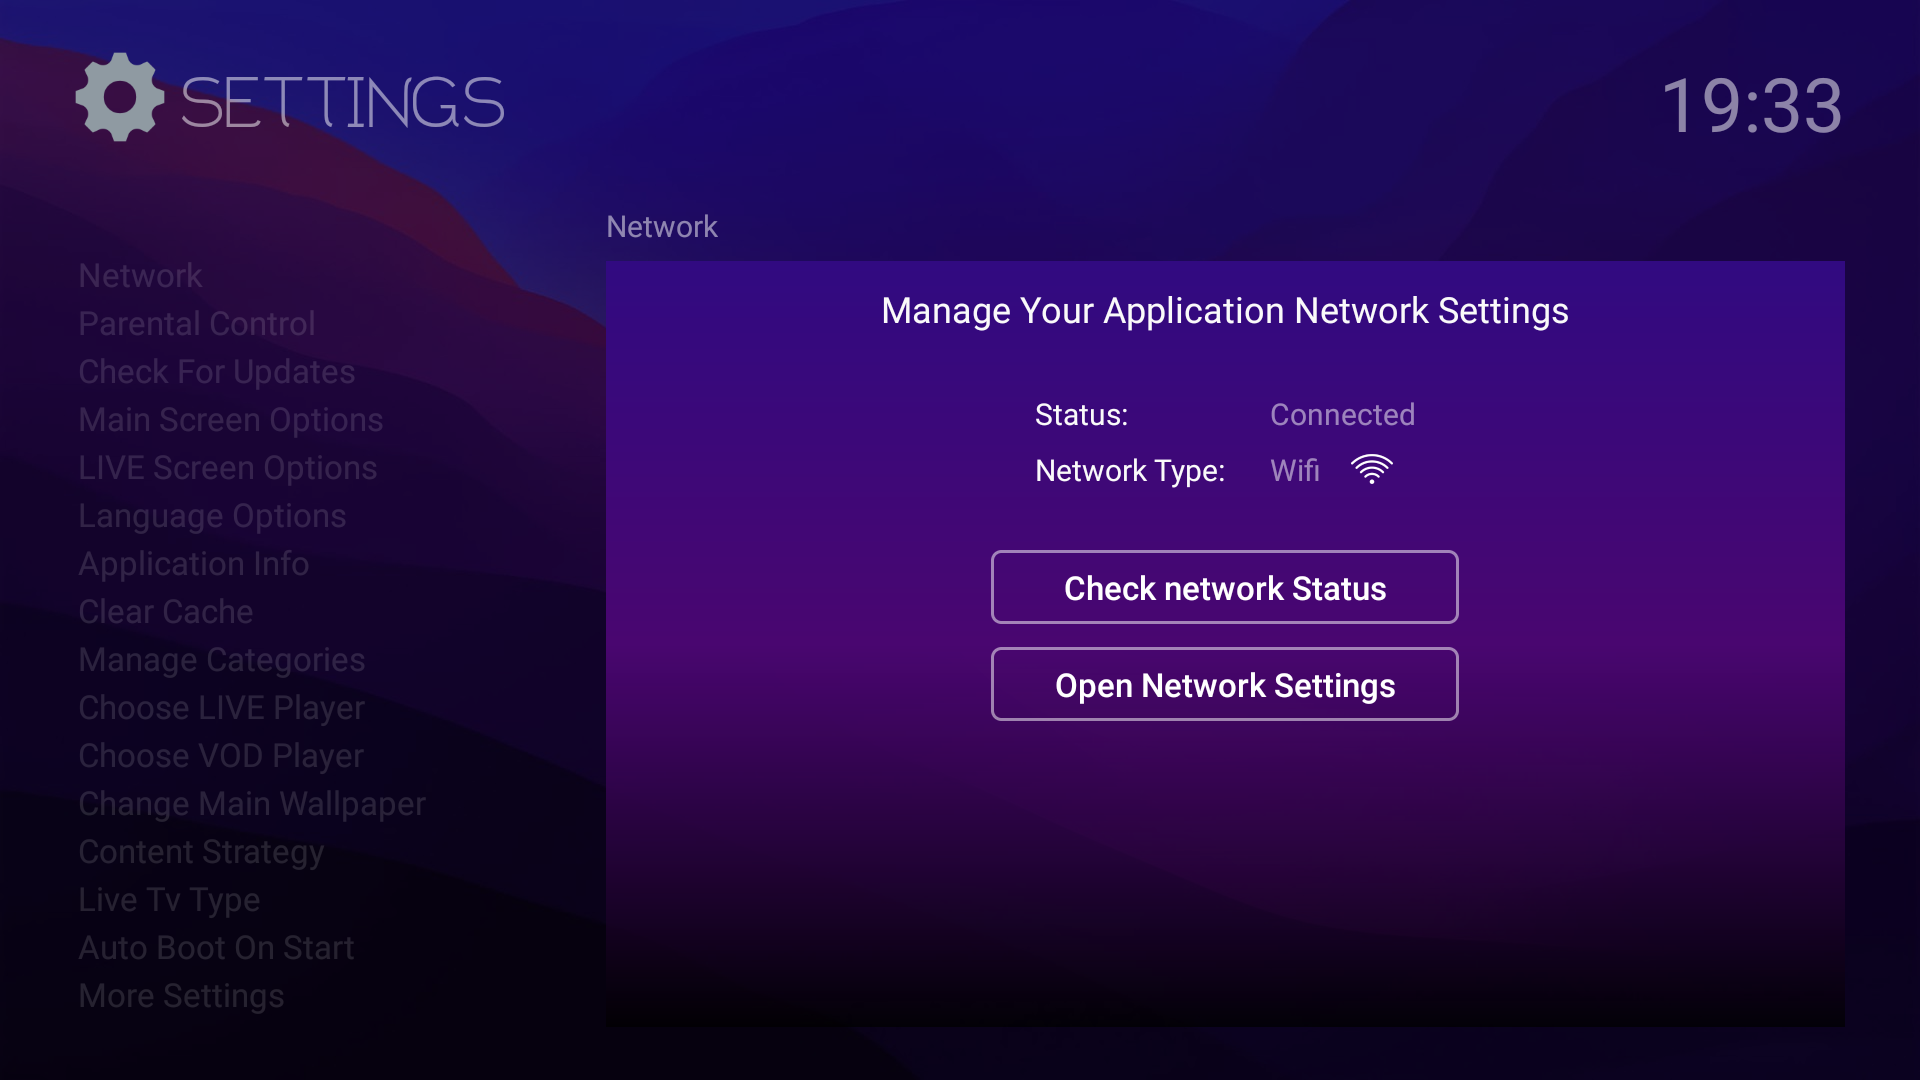Select Check For Updates option
This screenshot has height=1080, width=1920.
click(x=216, y=372)
